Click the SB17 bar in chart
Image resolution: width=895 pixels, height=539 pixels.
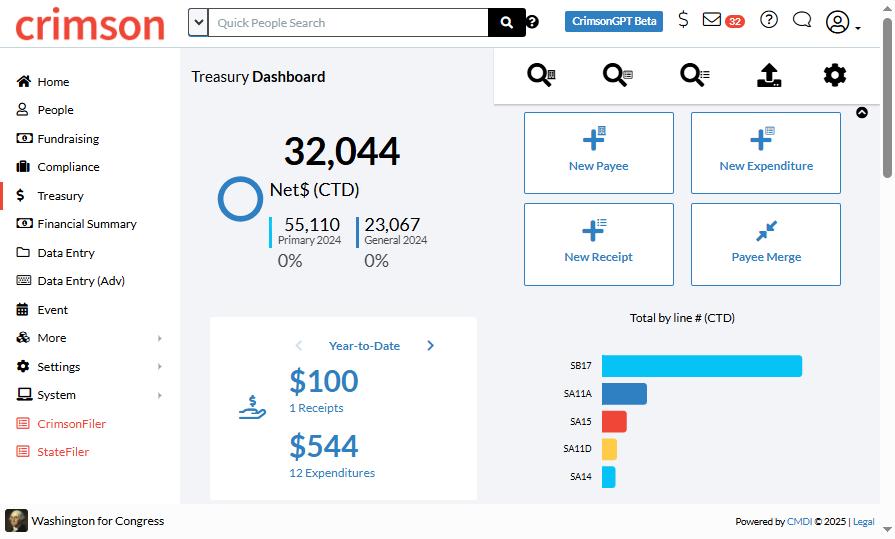(702, 366)
